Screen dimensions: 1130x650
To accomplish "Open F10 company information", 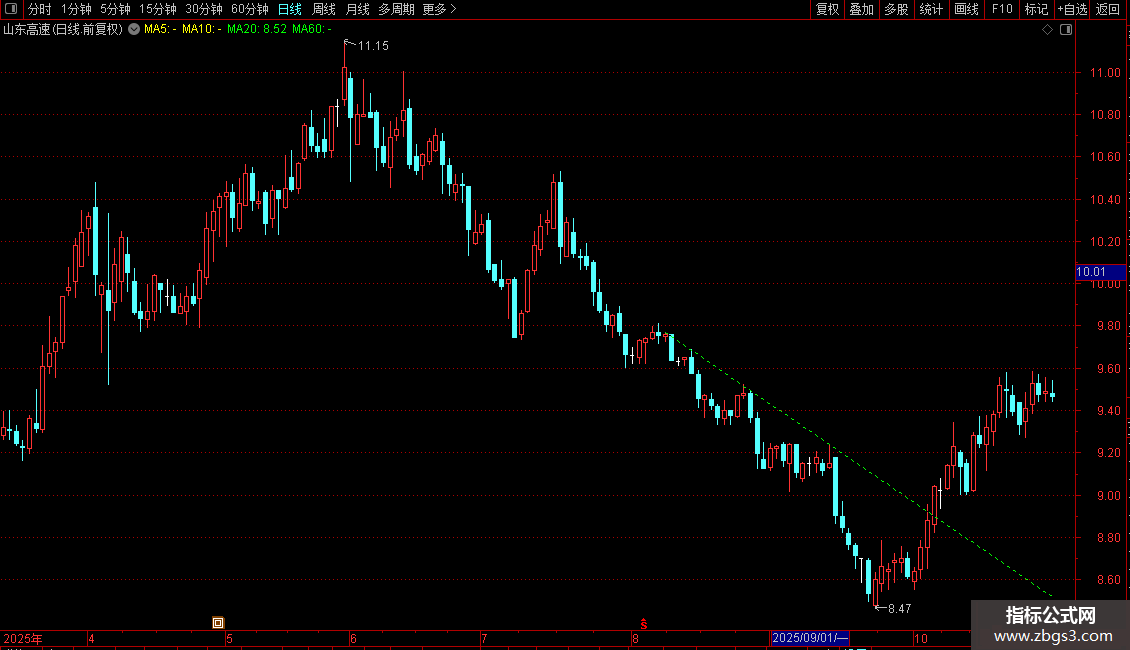I will pos(1002,9).
